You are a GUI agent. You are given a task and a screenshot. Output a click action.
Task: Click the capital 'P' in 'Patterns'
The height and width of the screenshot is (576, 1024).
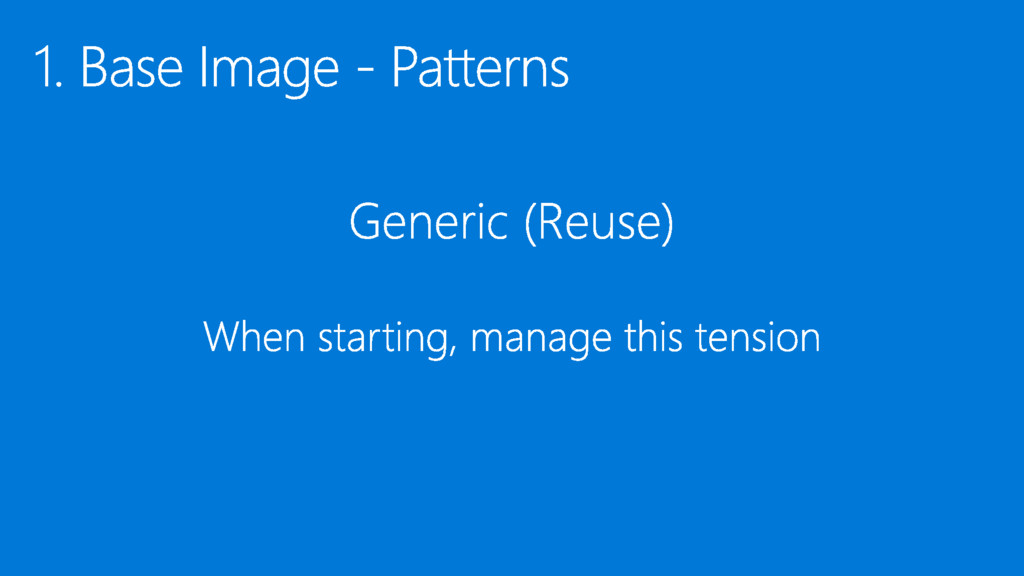[x=405, y=67]
